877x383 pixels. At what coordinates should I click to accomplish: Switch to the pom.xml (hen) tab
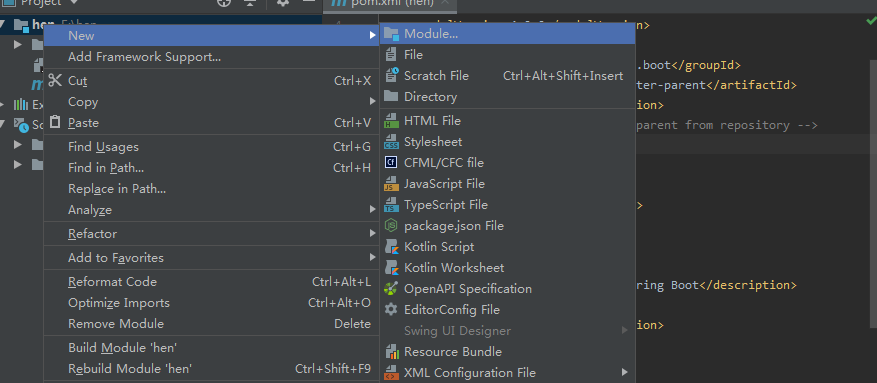(x=390, y=3)
